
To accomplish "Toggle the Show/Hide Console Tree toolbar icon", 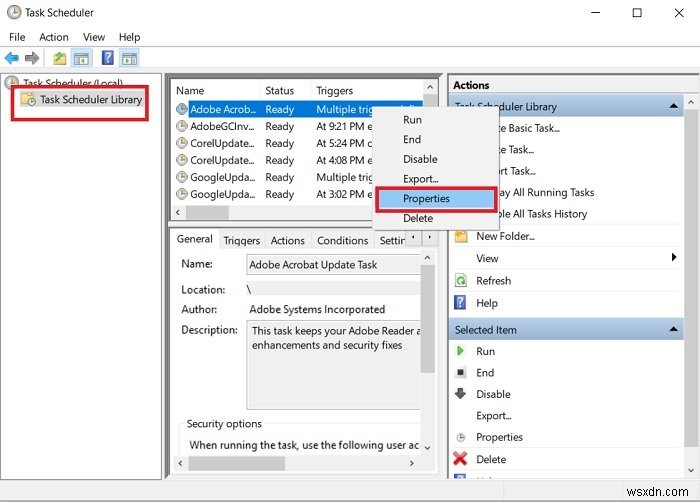I will pyautogui.click(x=81, y=58).
